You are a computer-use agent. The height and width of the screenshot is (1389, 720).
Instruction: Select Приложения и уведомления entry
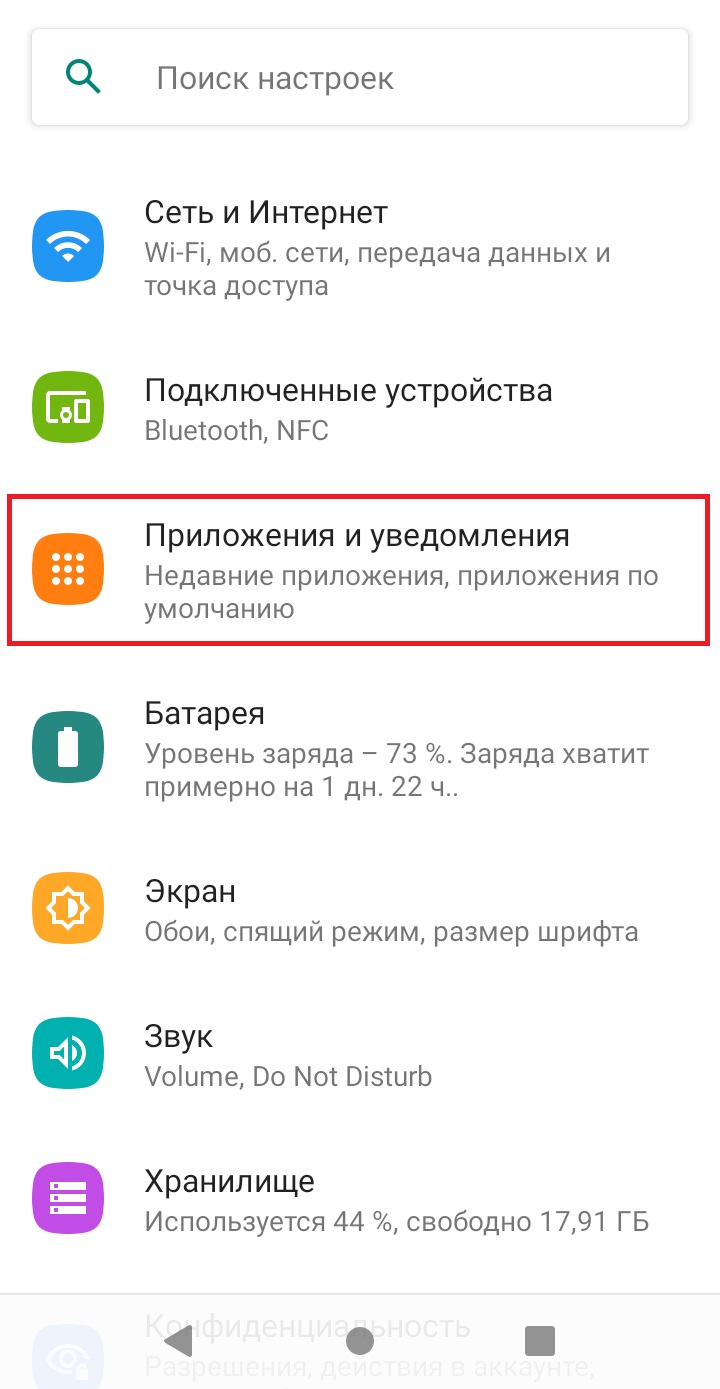pos(360,570)
